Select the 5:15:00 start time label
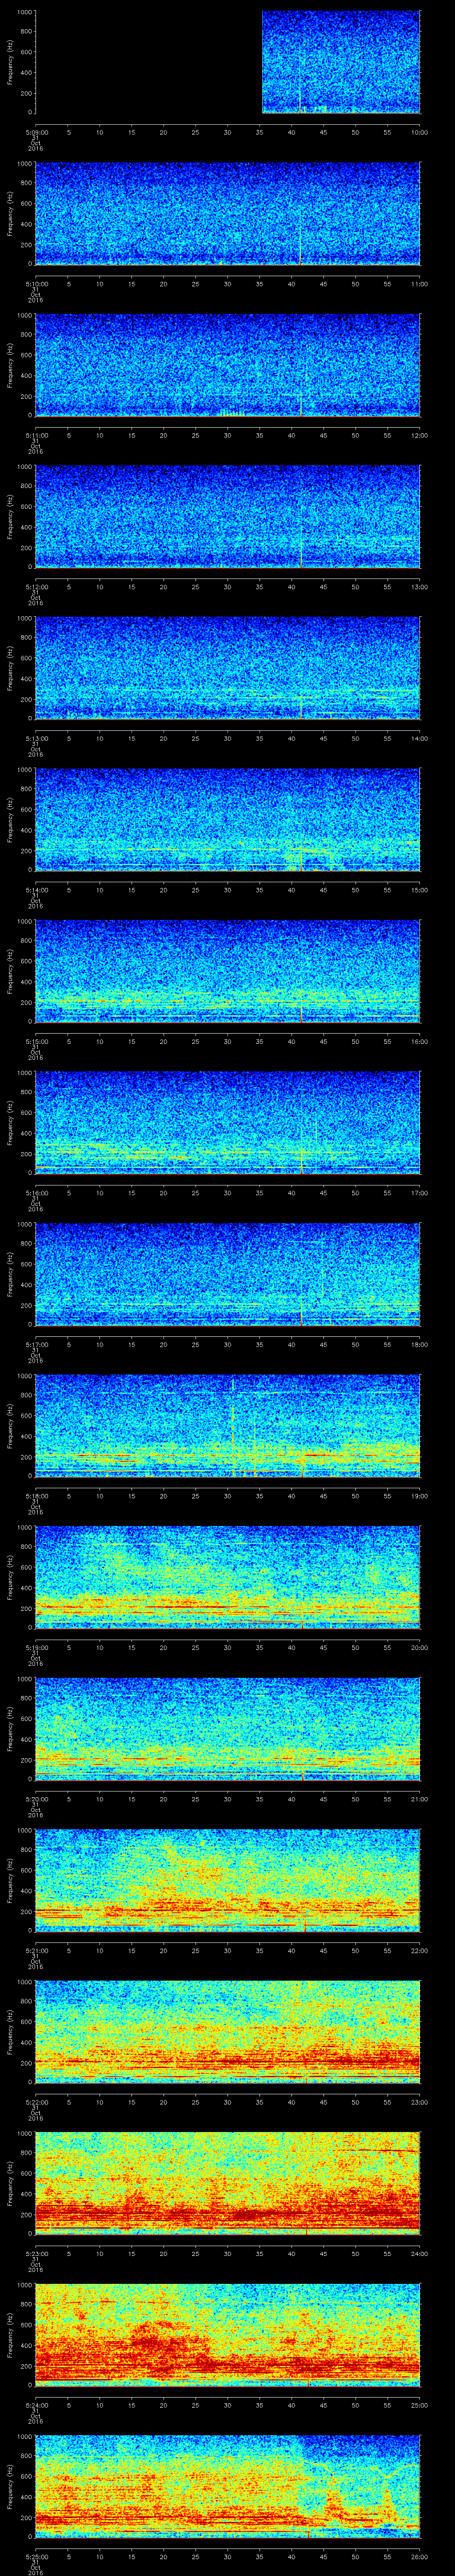 click(36, 1041)
